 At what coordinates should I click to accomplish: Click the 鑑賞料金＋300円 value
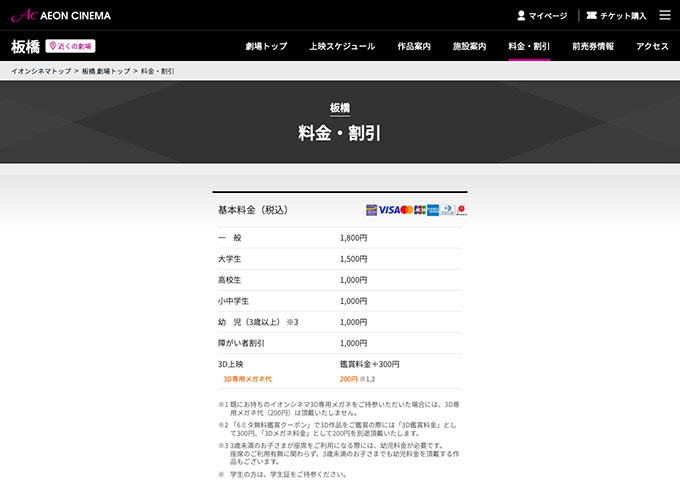tap(369, 364)
